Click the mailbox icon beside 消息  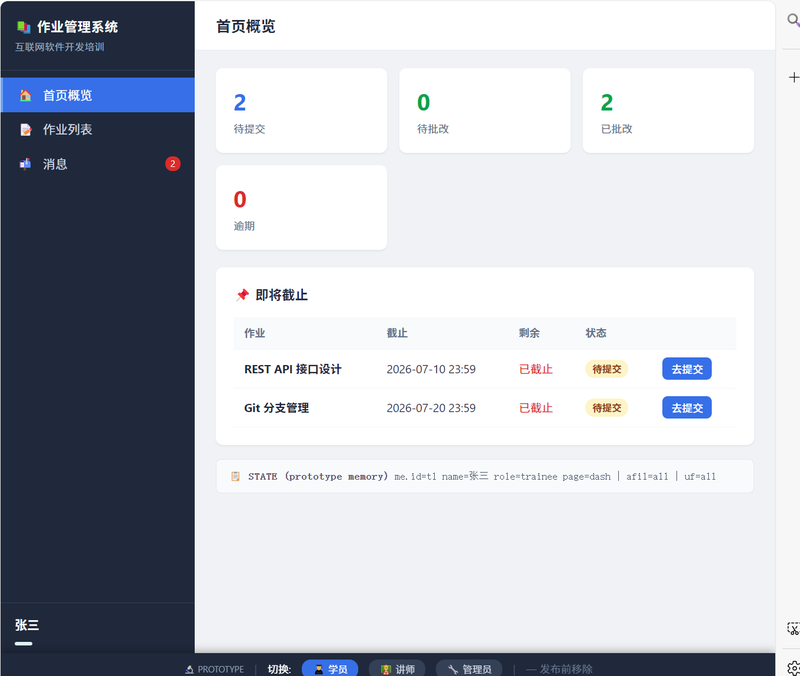click(x=25, y=164)
